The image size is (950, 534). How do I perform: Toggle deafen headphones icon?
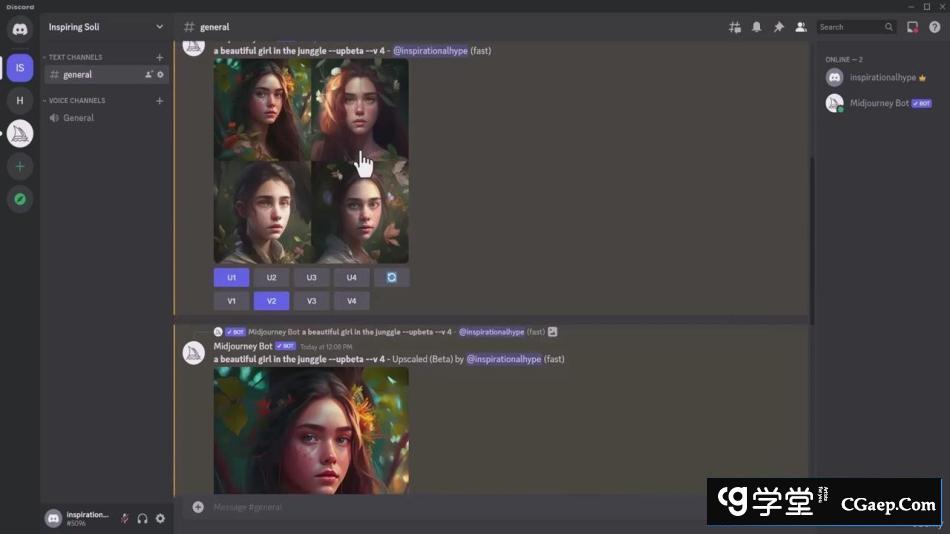tap(143, 518)
